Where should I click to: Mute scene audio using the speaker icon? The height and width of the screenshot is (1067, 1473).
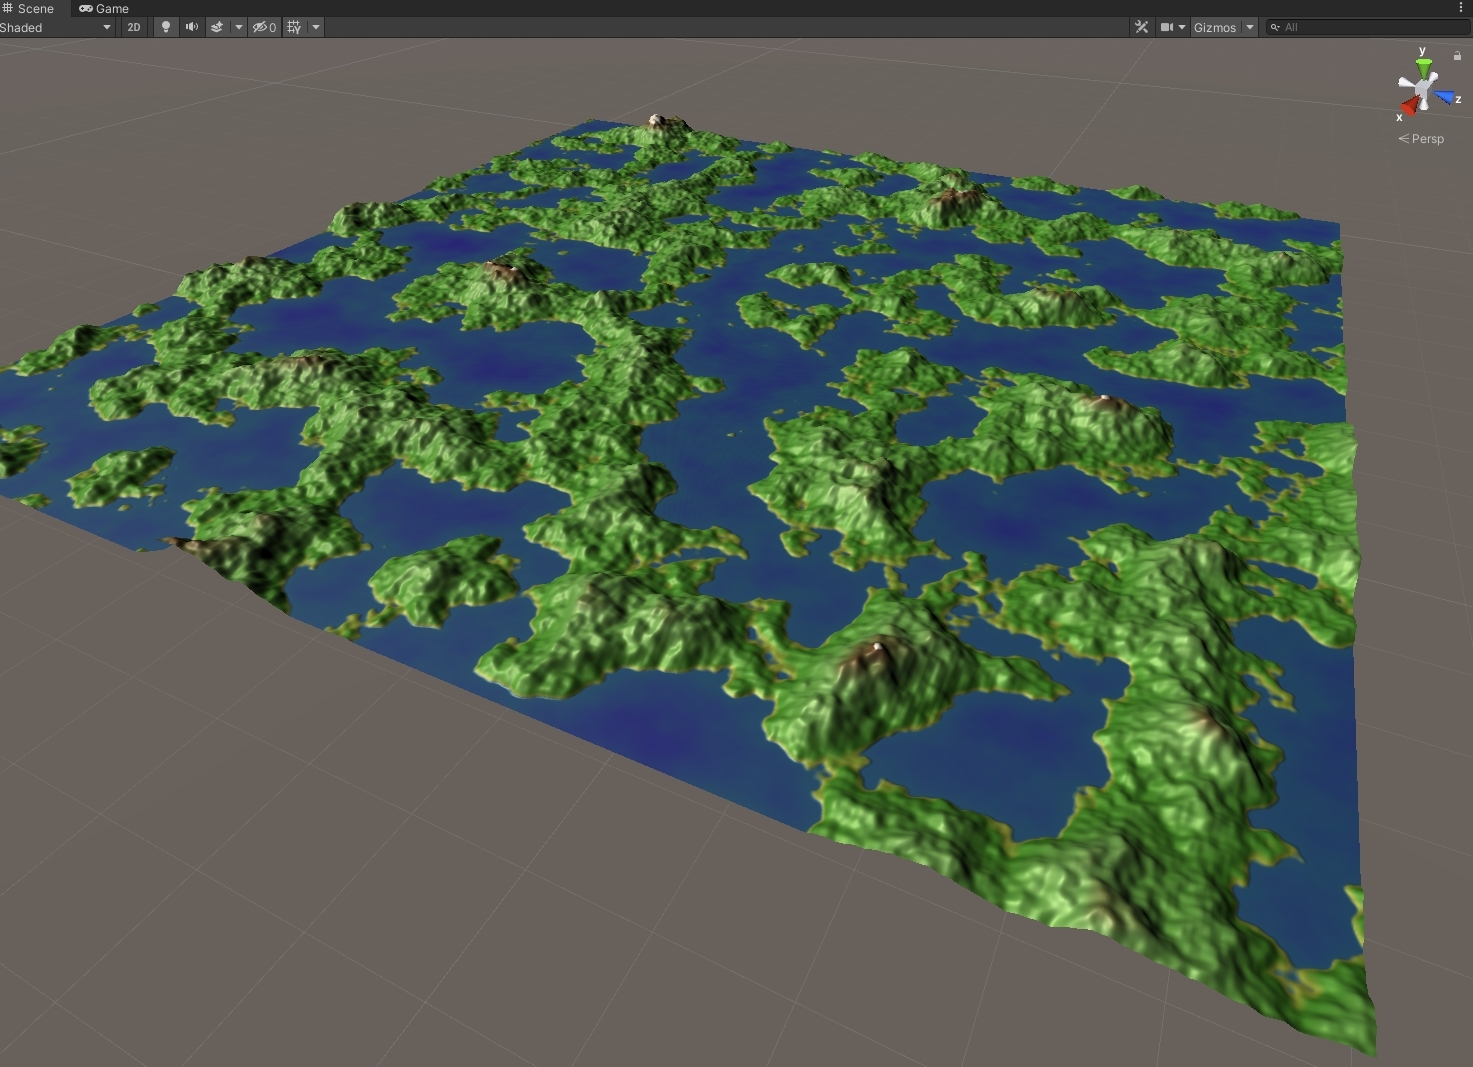coord(192,27)
